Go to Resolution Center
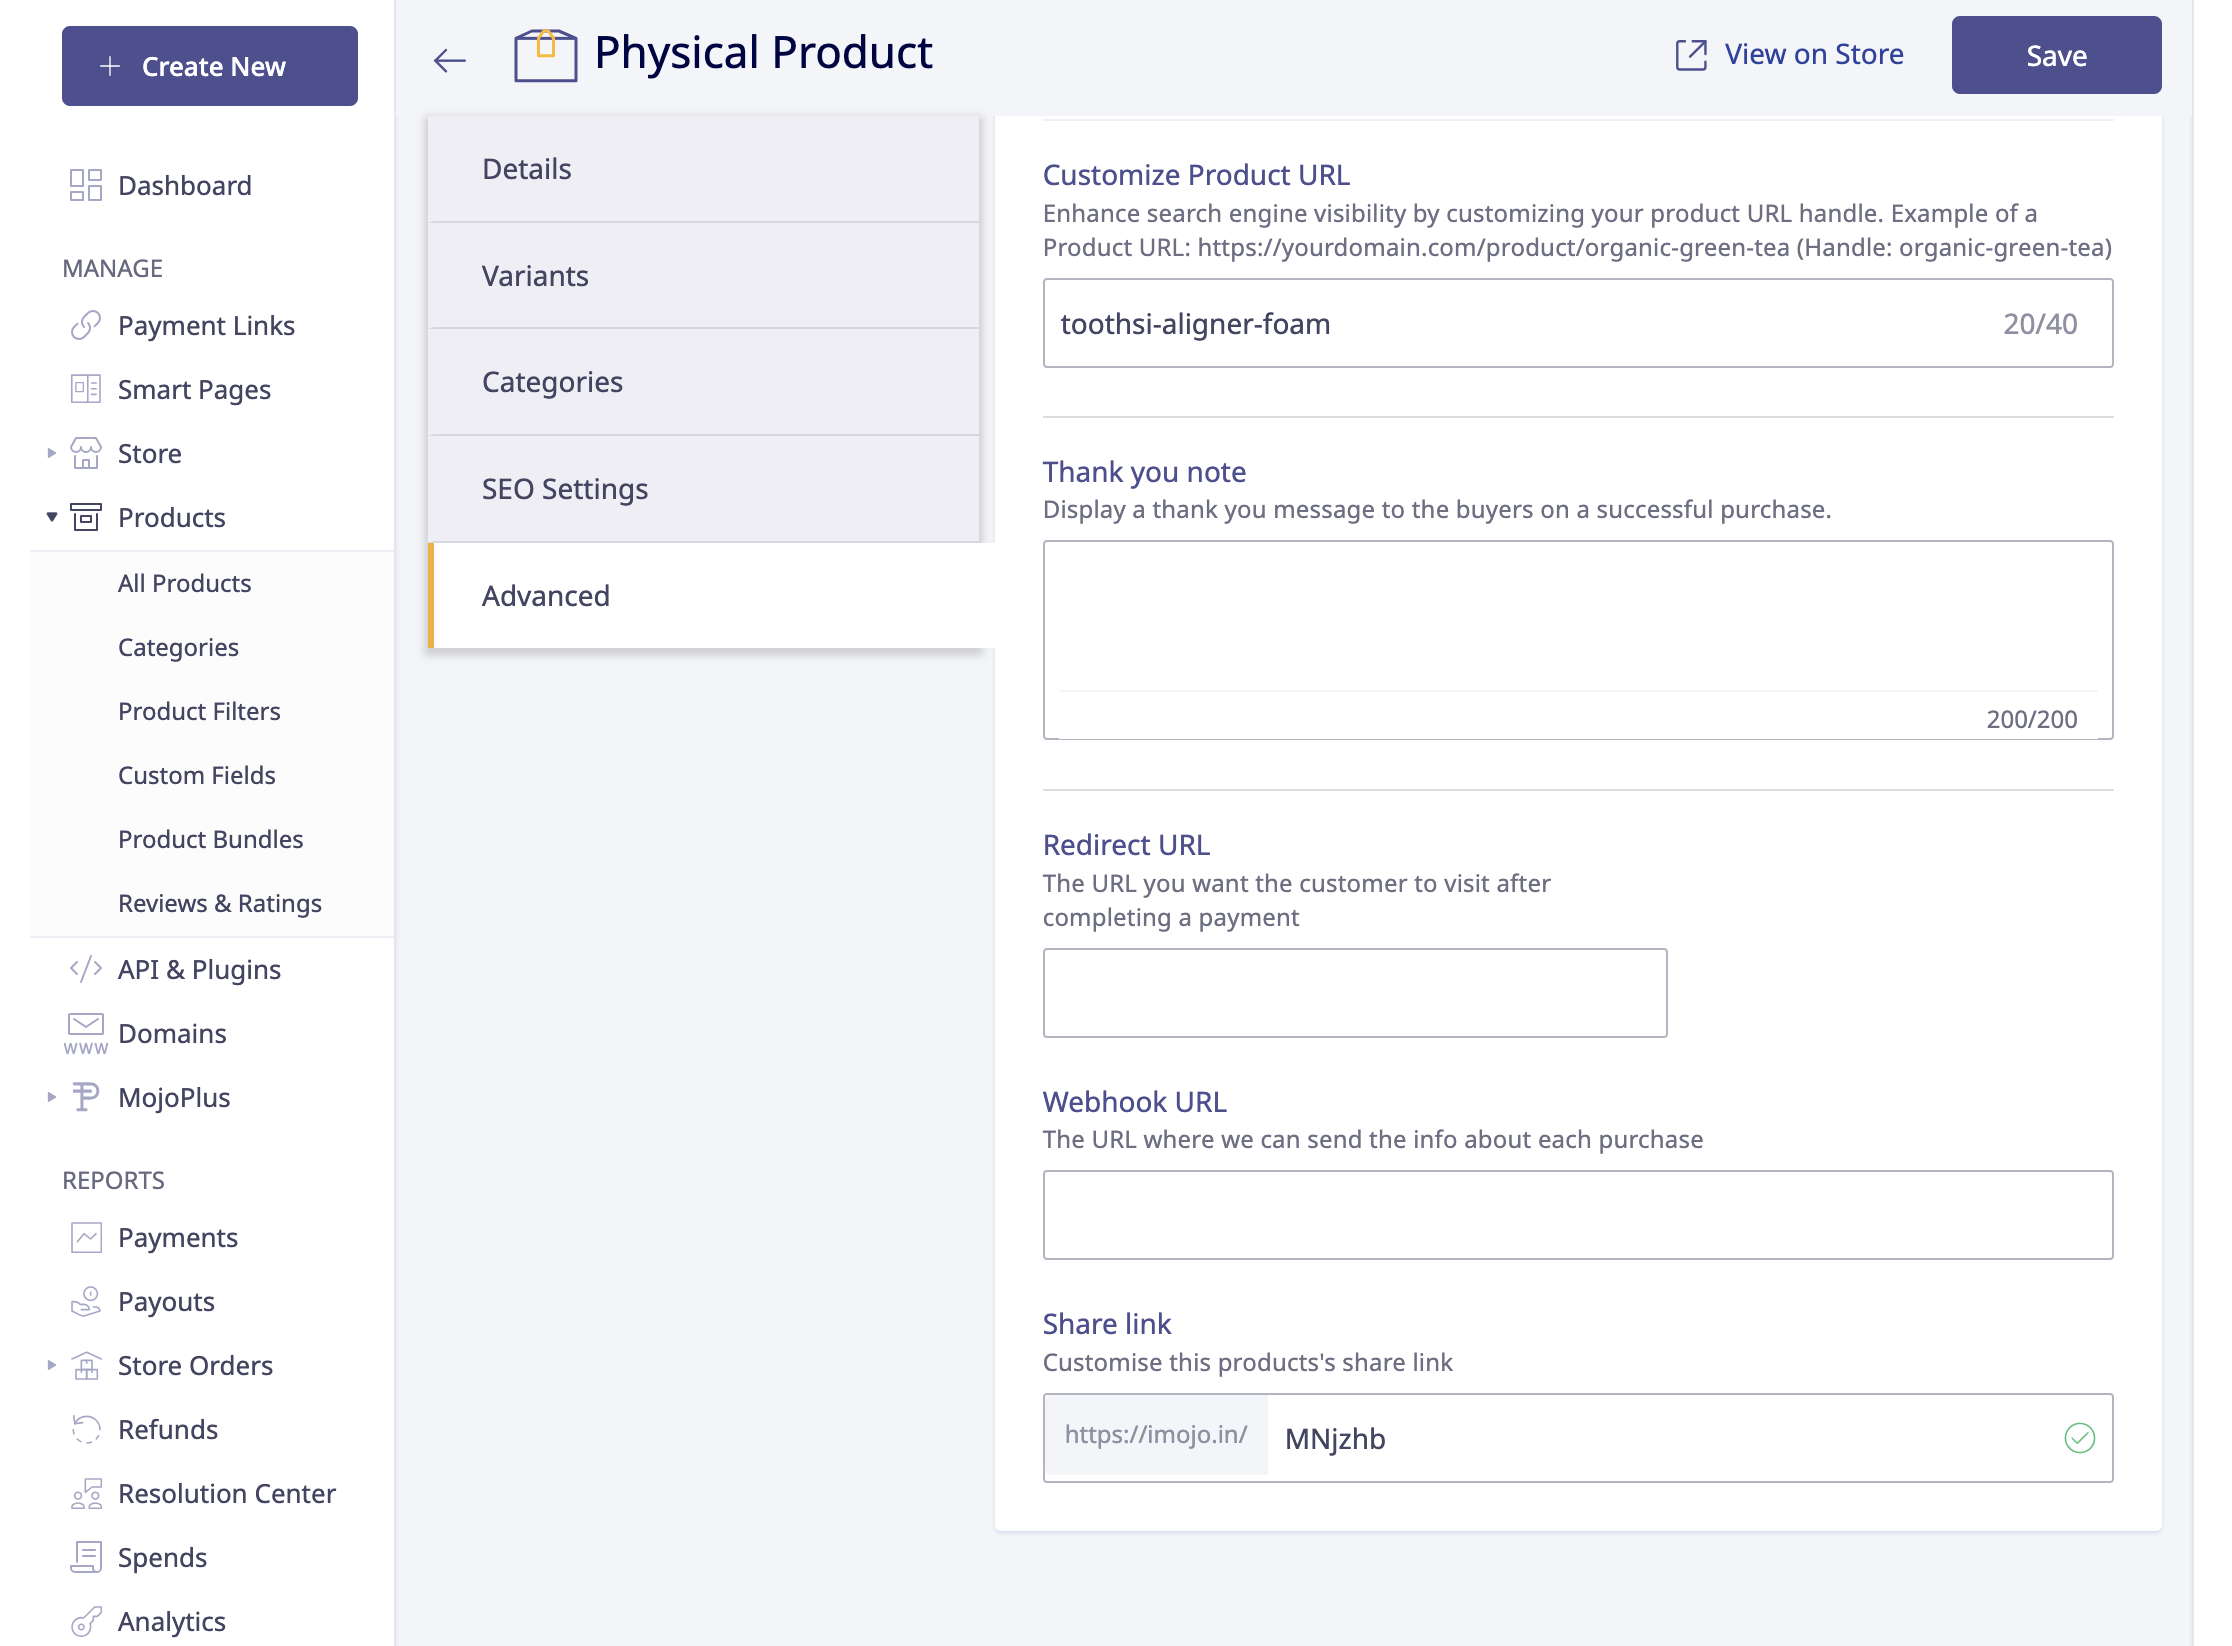This screenshot has width=2232, height=1646. pyautogui.click(x=226, y=1493)
